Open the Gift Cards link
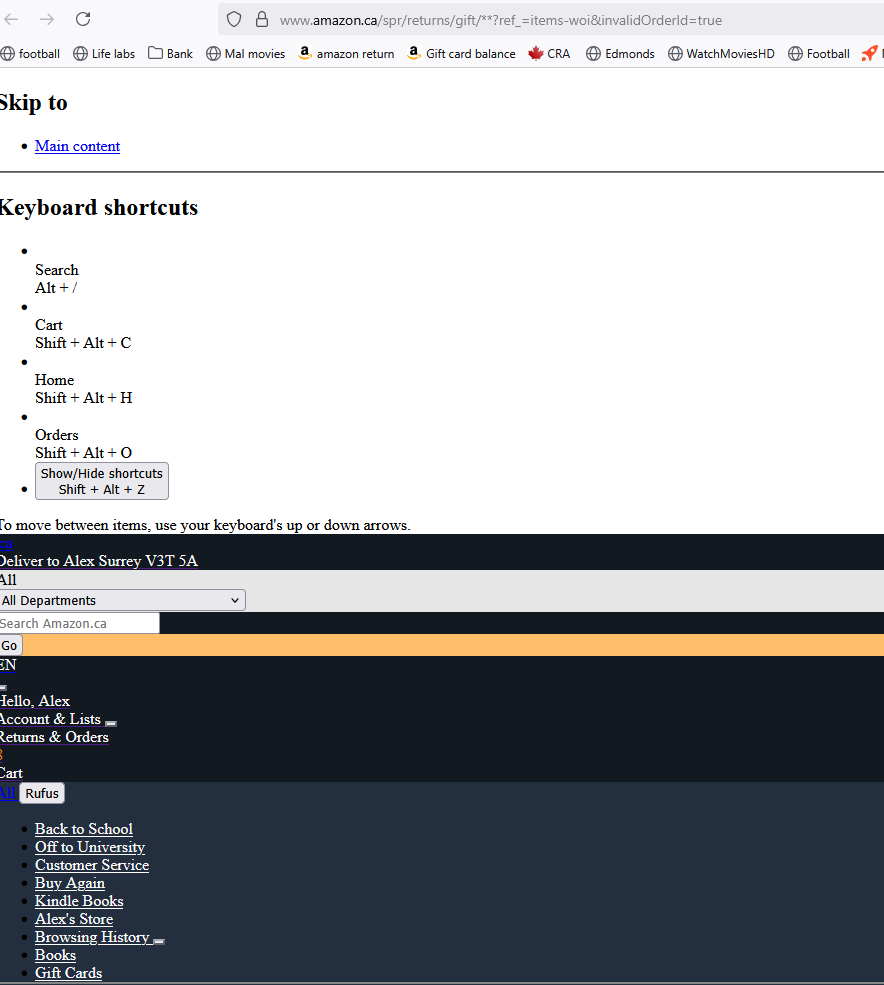Viewport: 884px width, 985px height. click(x=68, y=973)
